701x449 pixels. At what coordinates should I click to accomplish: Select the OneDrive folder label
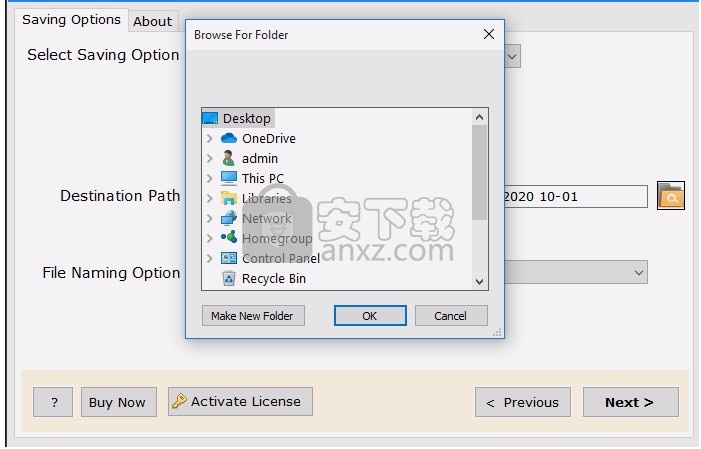point(269,139)
